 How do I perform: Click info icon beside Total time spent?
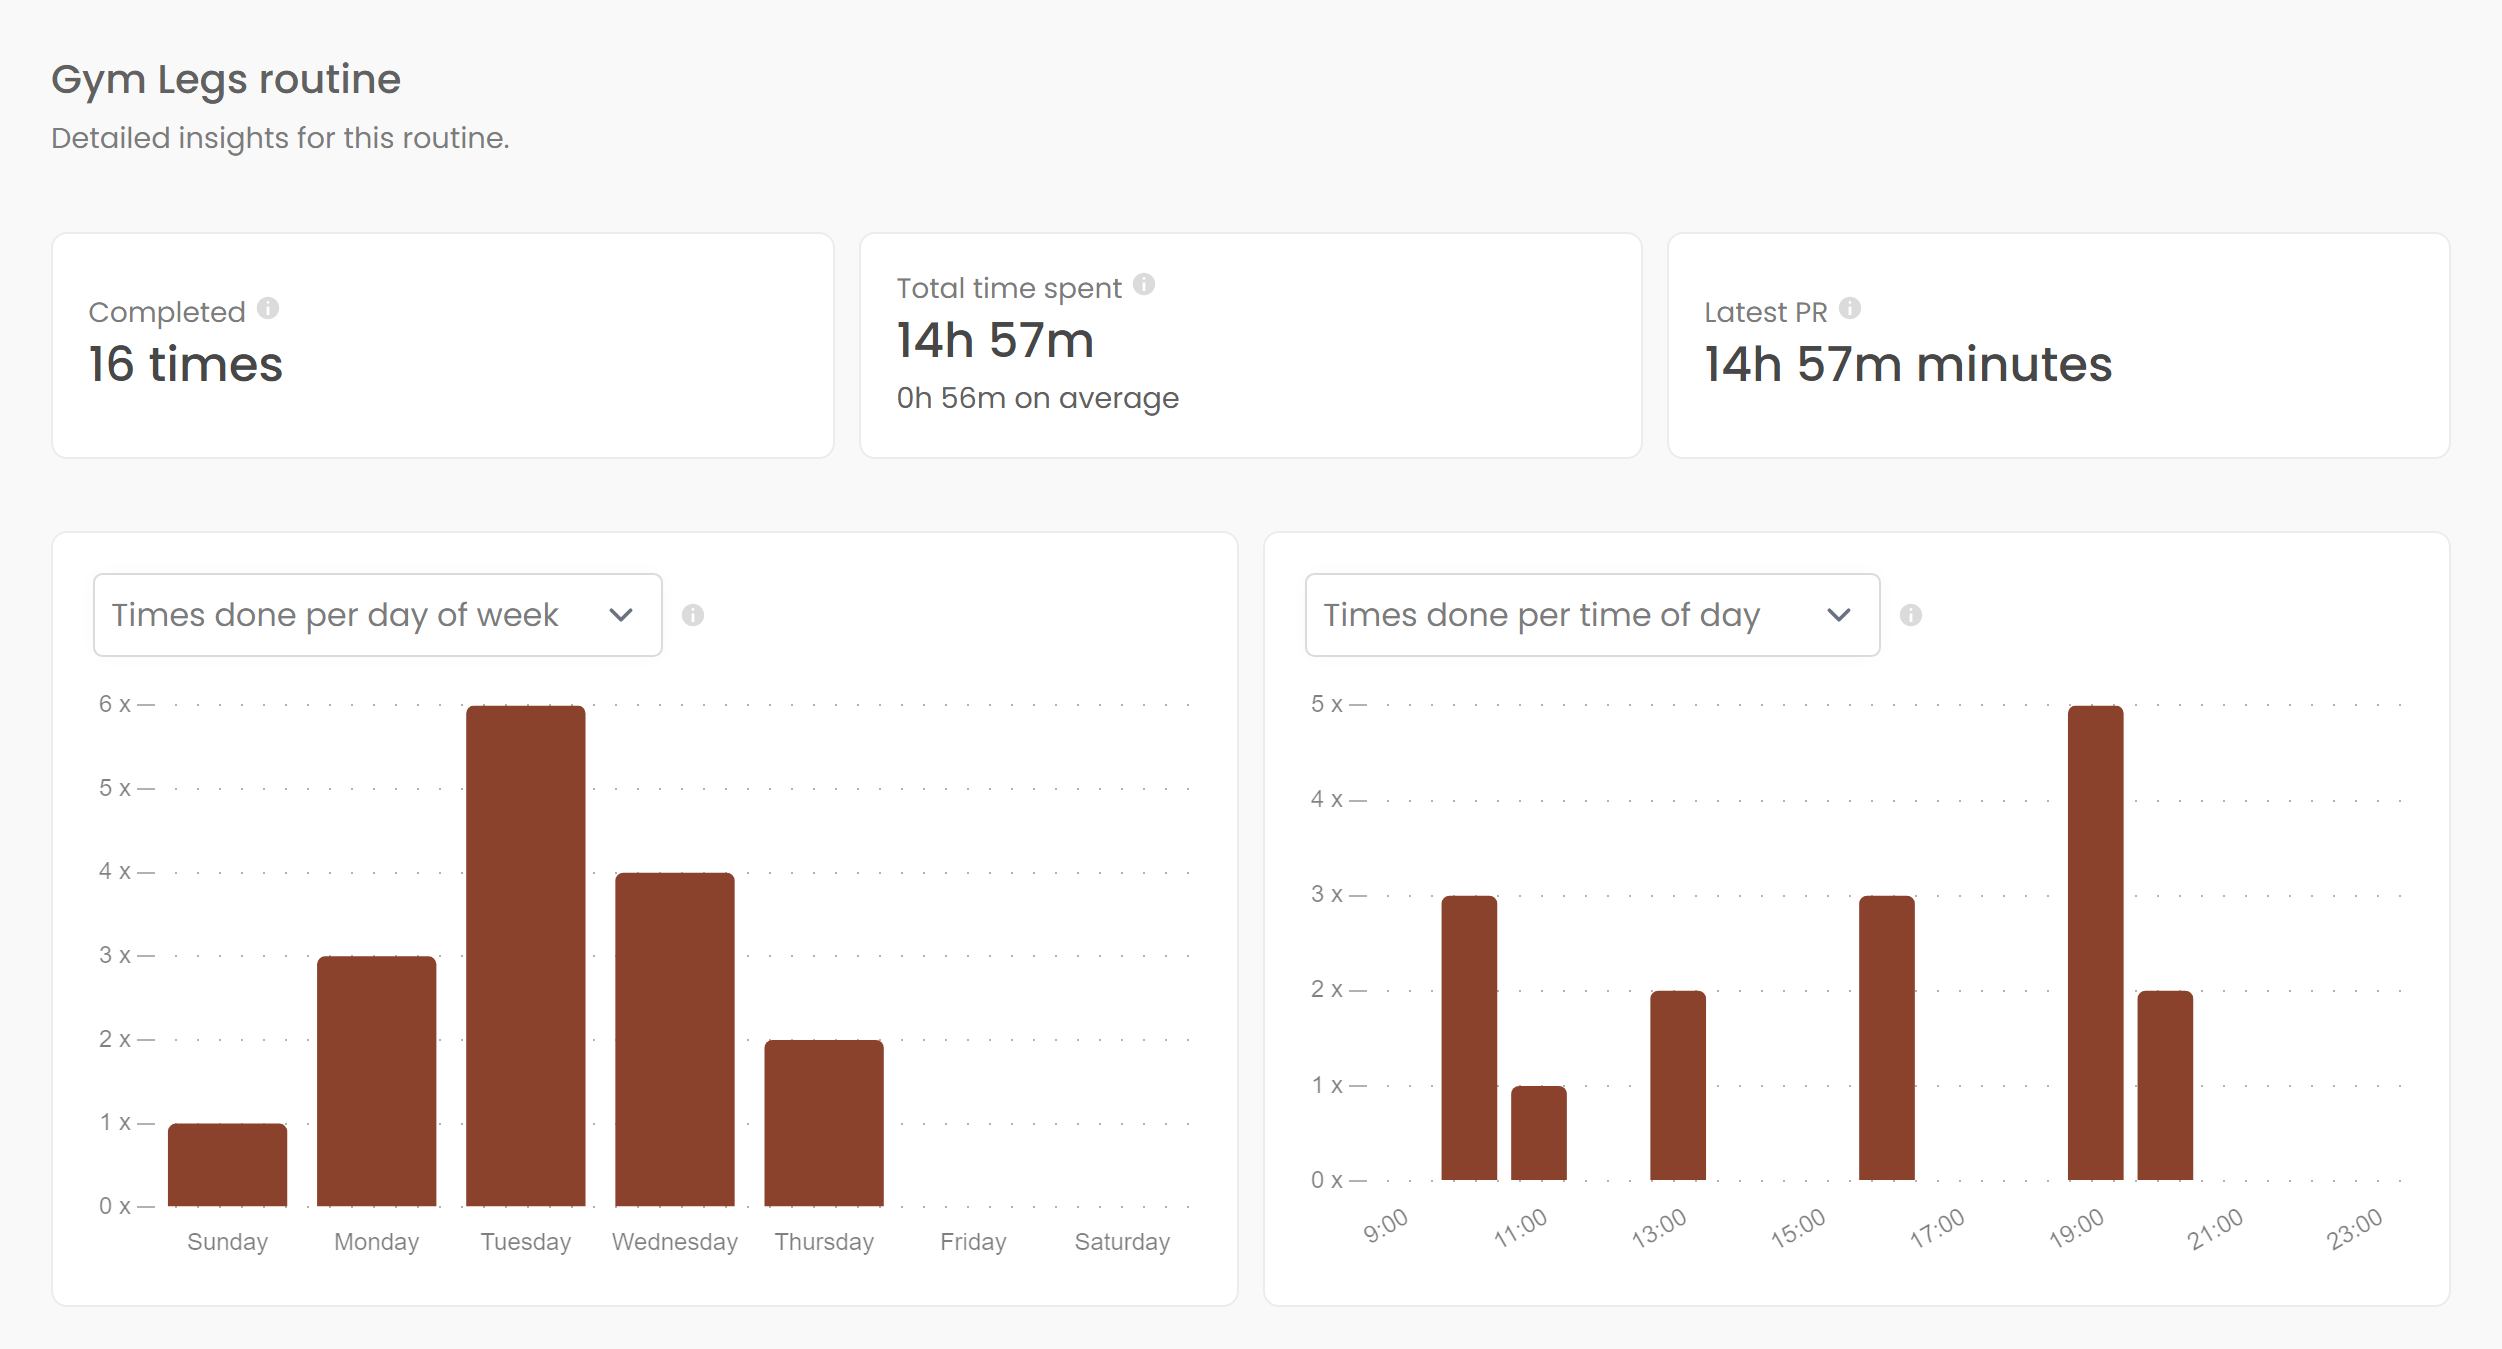[1144, 285]
